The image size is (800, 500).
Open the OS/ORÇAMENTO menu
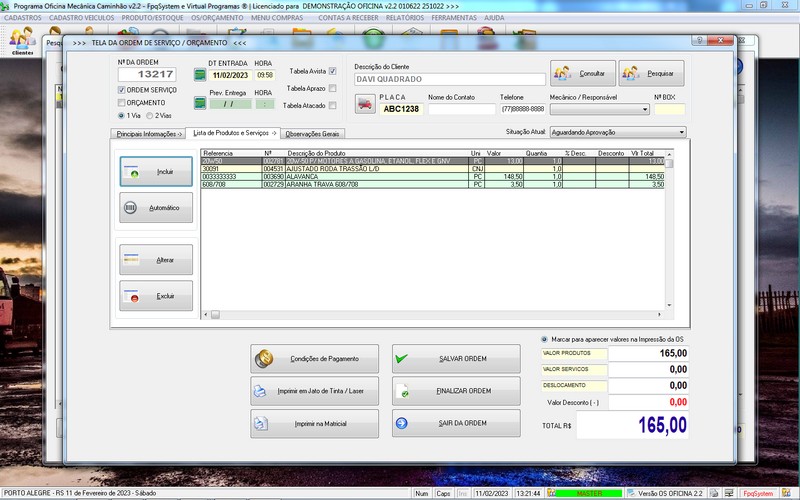217,18
